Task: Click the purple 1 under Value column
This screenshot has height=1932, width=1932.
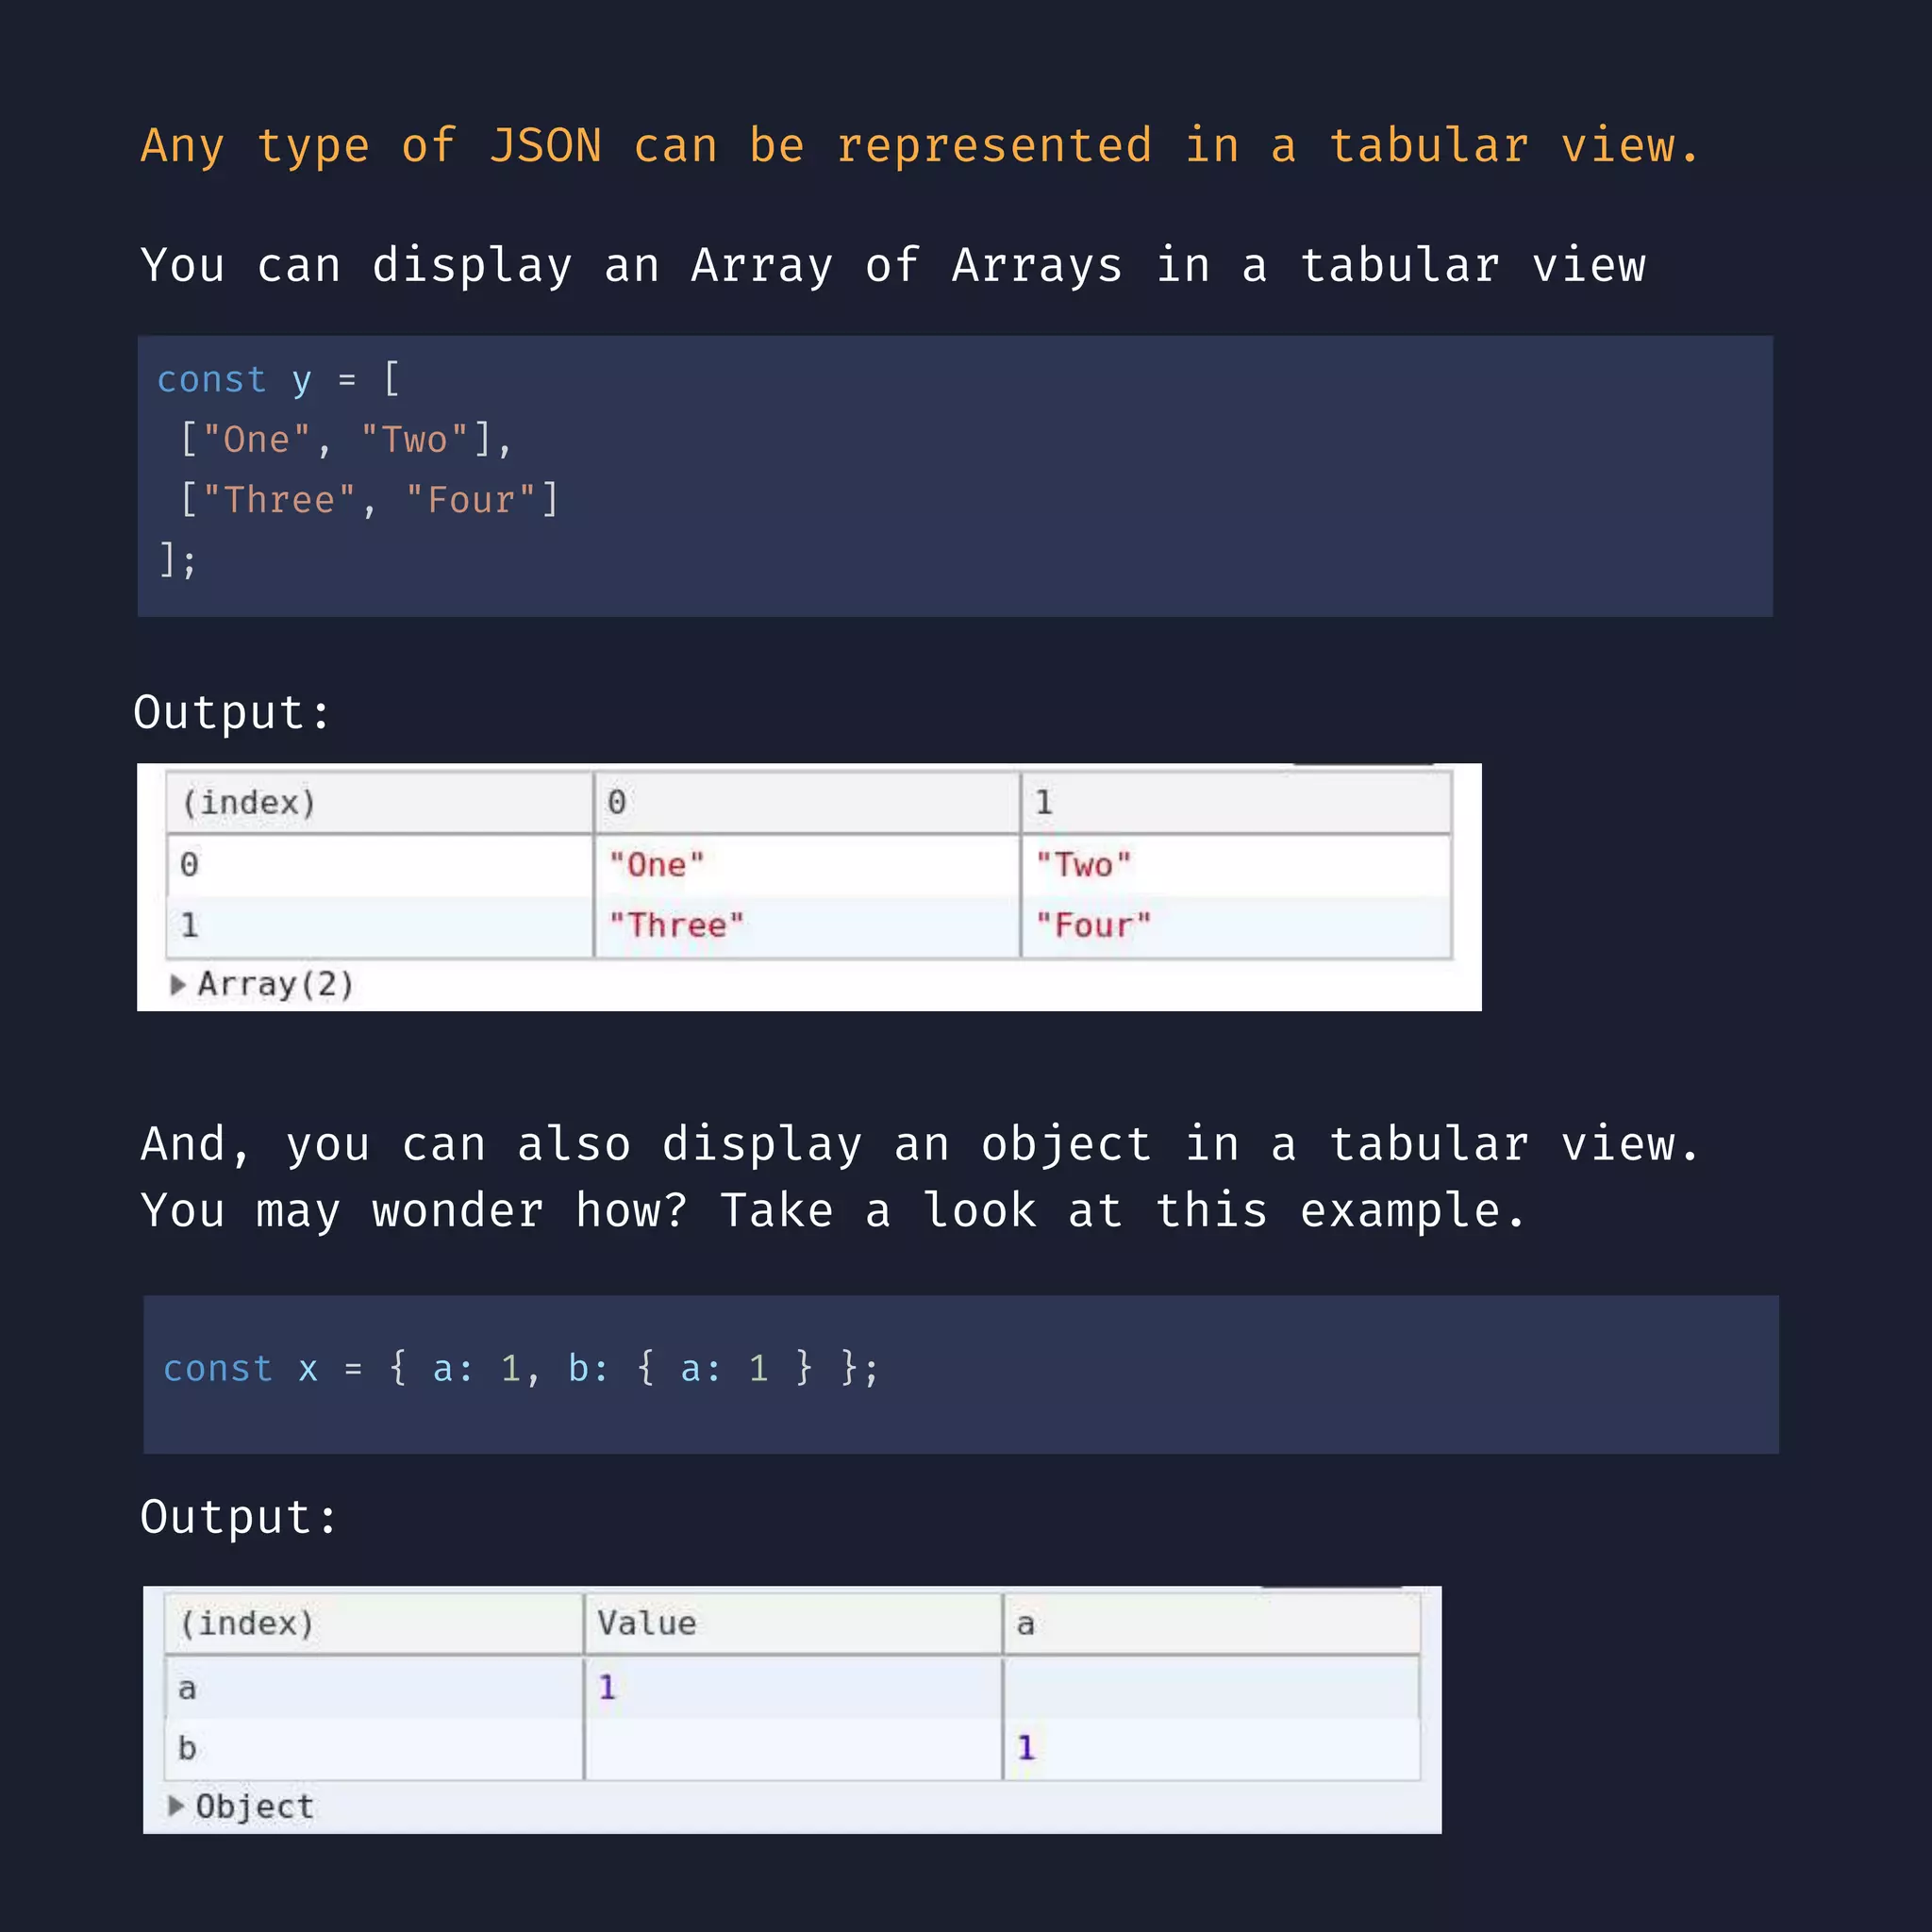Action: point(607,1688)
